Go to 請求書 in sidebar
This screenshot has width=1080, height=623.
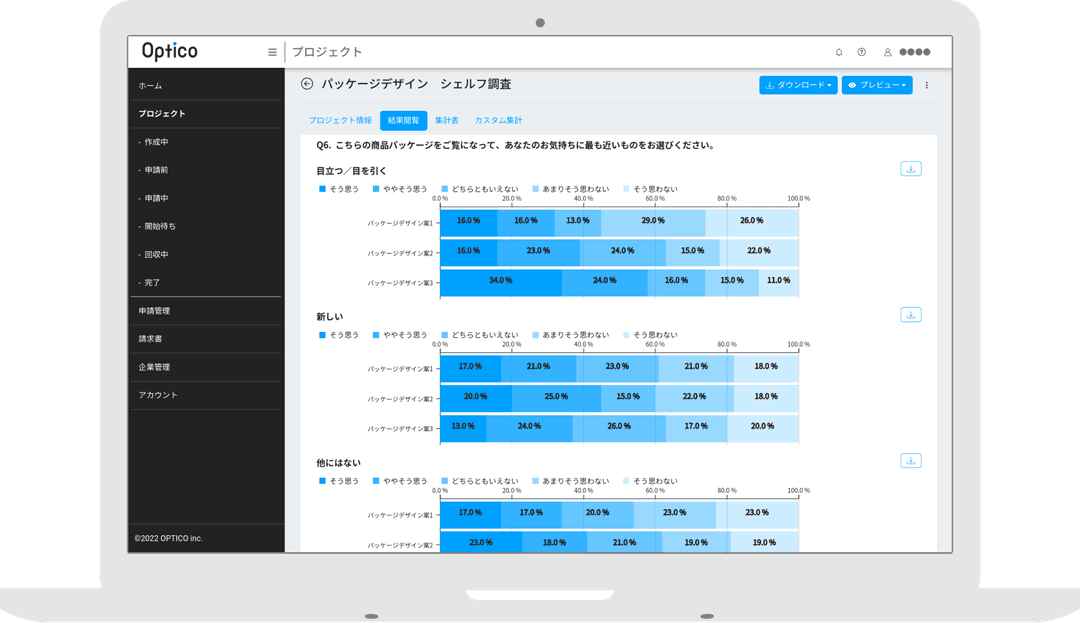point(151,339)
